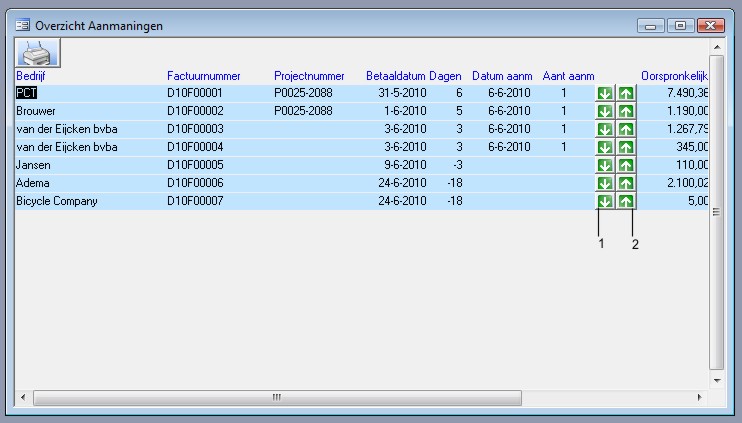Viewport: 742px width, 423px height.
Task: Select the Betaaldatum column header
Action: (396, 76)
